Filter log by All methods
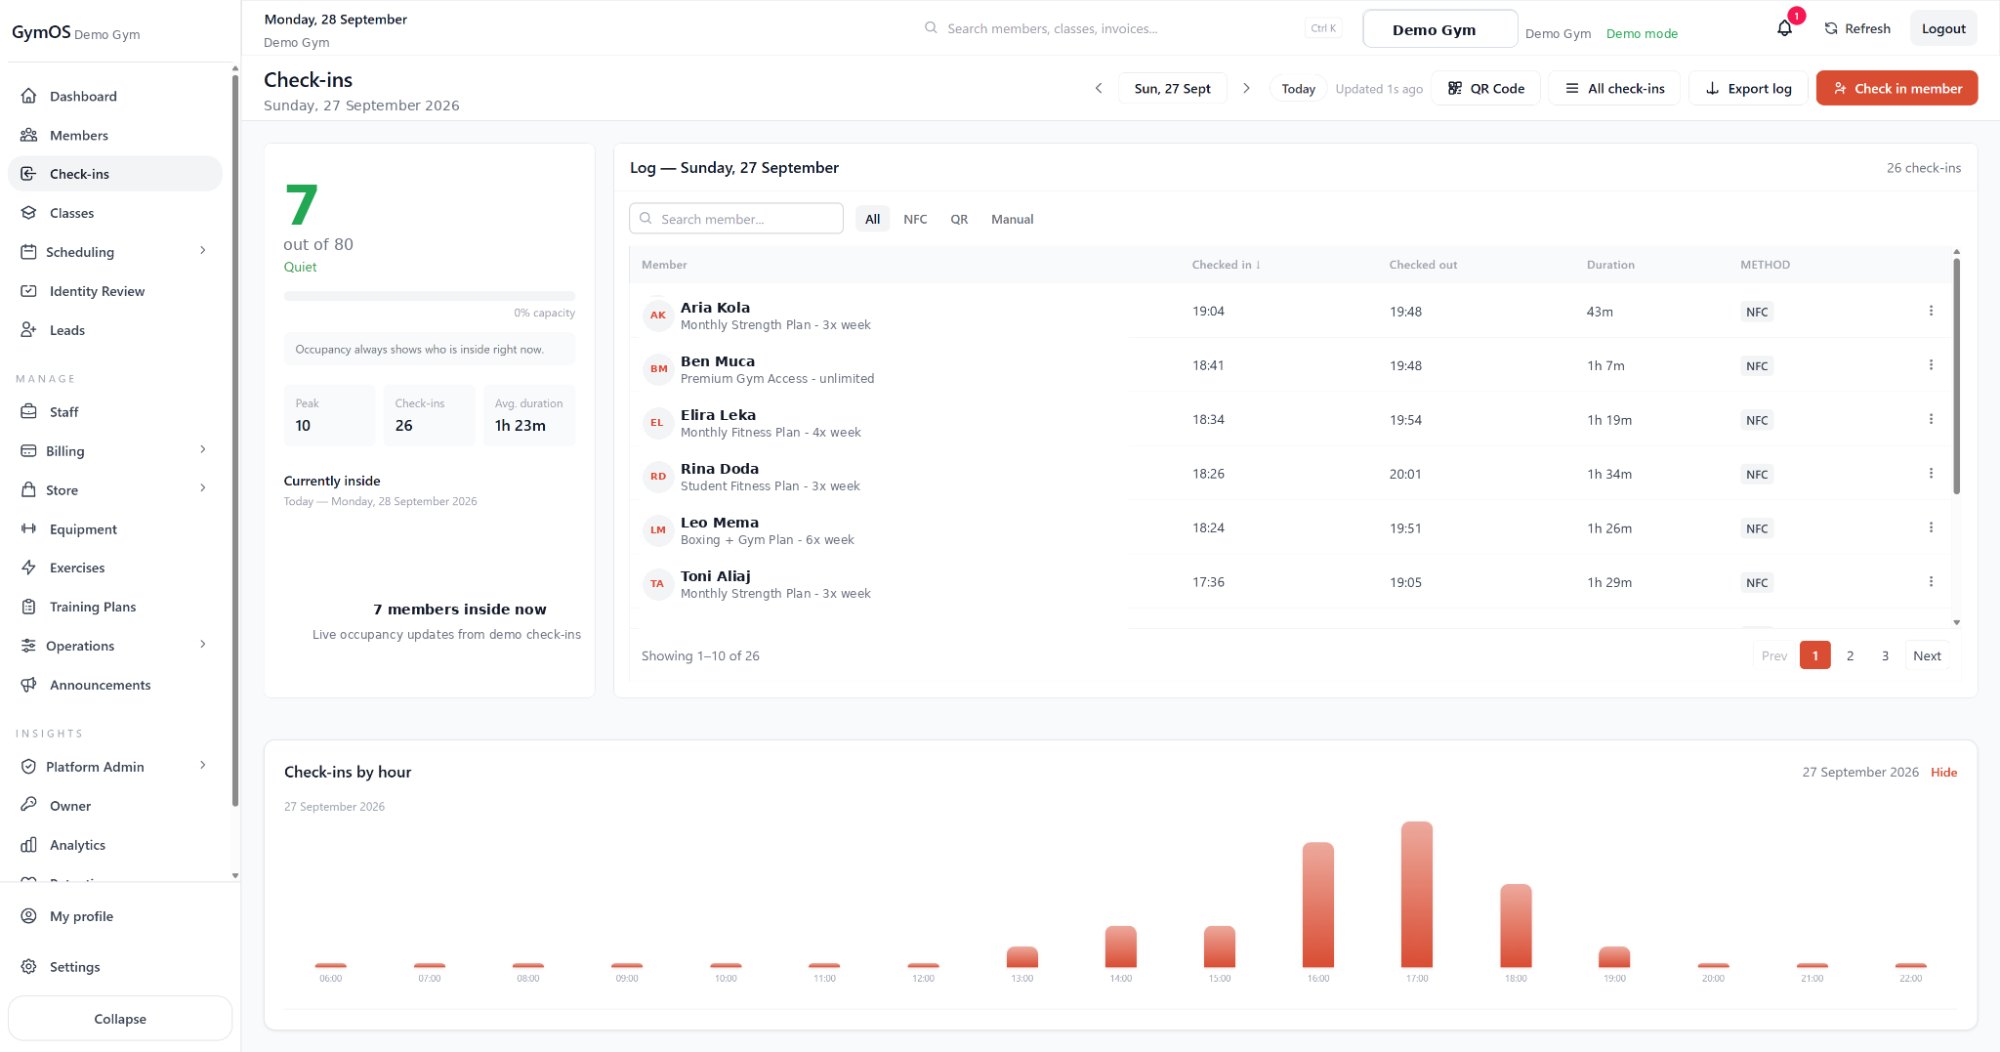 873,219
